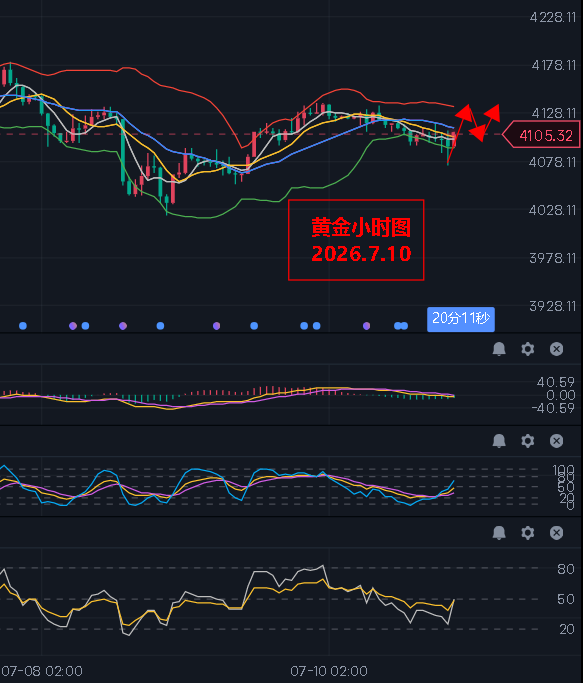Open alert bell for MACD indicator panel
This screenshot has height=683, width=583.
(x=499, y=349)
